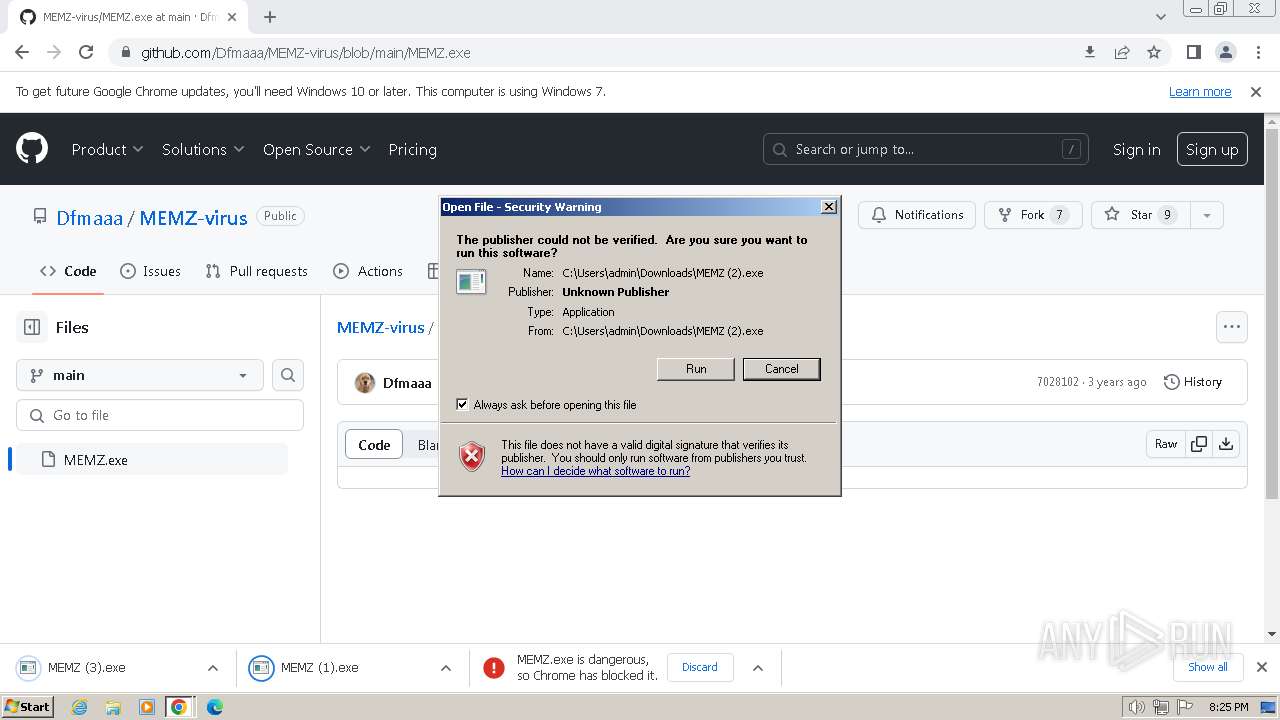Viewport: 1280px width, 720px height.
Task: Go back with browser back arrow
Action: point(22,52)
